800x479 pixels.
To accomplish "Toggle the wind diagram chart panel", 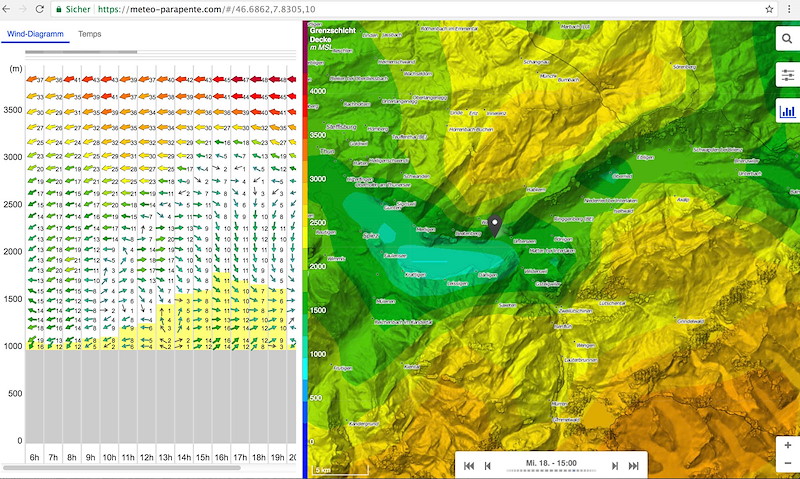I will pyautogui.click(x=787, y=111).
